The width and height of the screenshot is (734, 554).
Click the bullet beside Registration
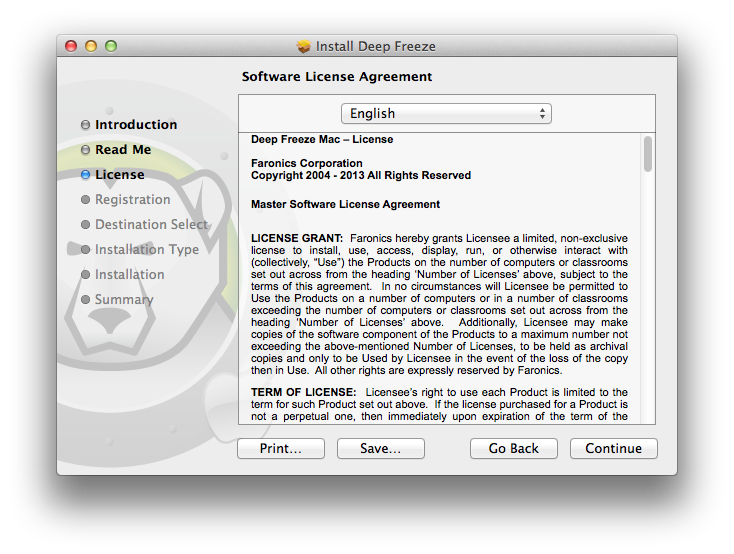(85, 199)
